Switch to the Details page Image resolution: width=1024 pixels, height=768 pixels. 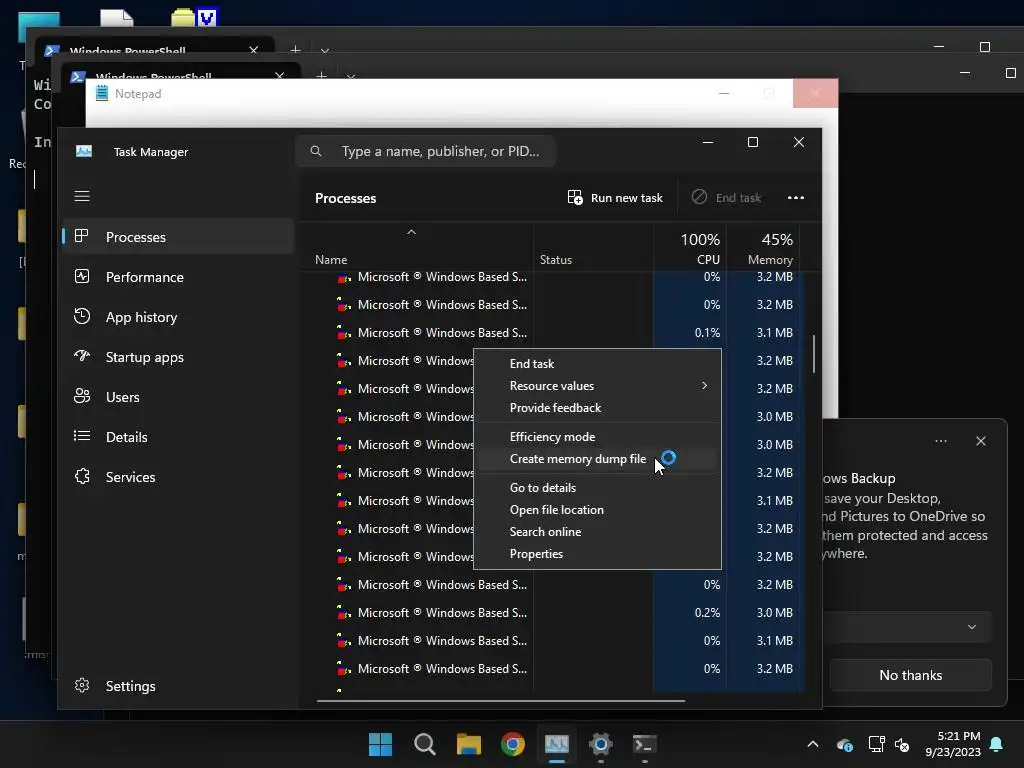point(178,437)
